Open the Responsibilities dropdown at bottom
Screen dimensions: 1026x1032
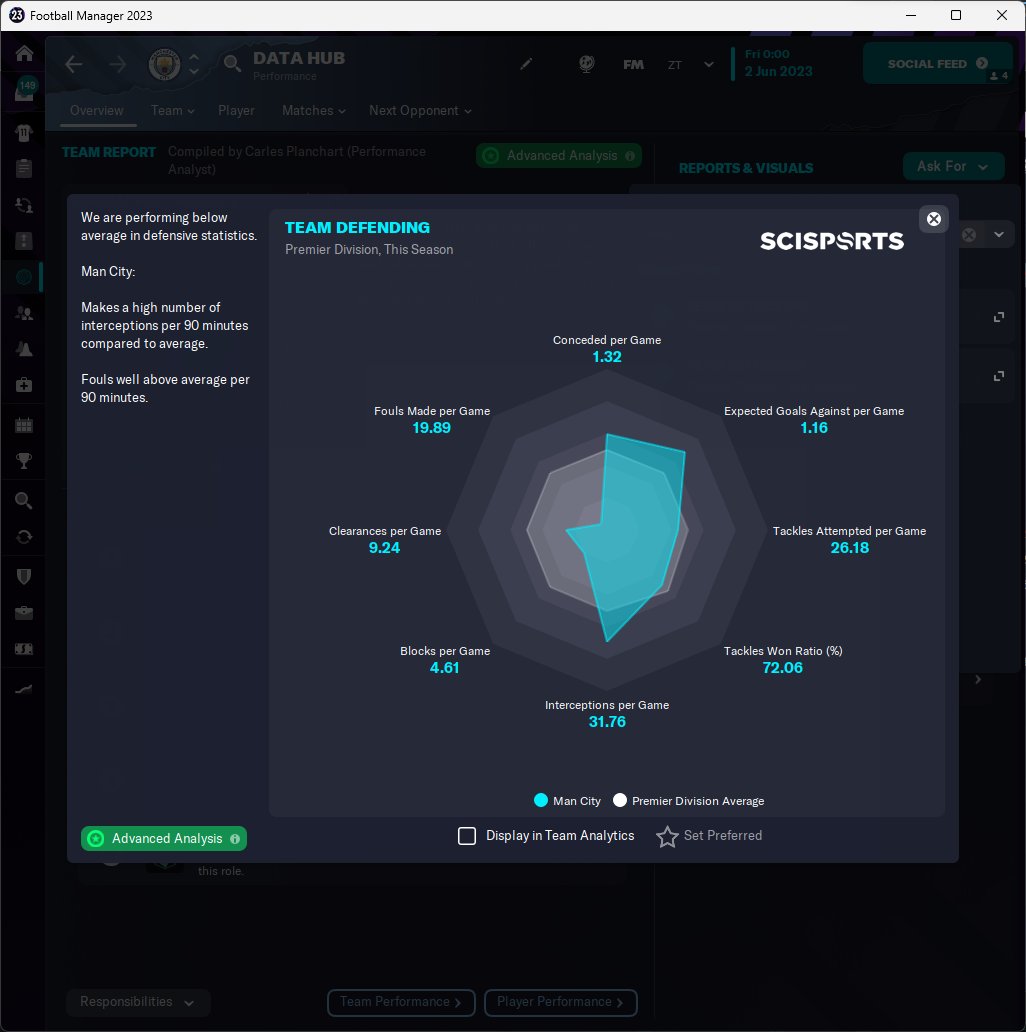click(138, 1002)
